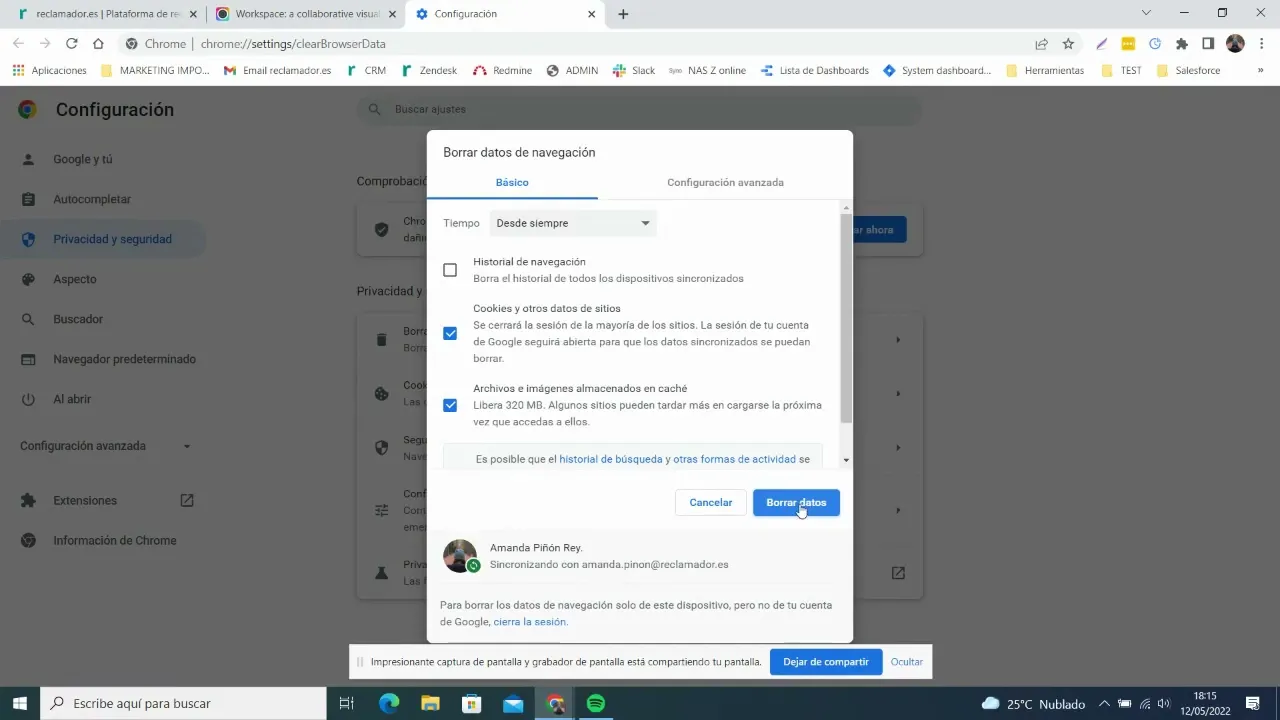Toggle the browser side panel icon
Image resolution: width=1280 pixels, height=720 pixels.
click(x=1208, y=44)
